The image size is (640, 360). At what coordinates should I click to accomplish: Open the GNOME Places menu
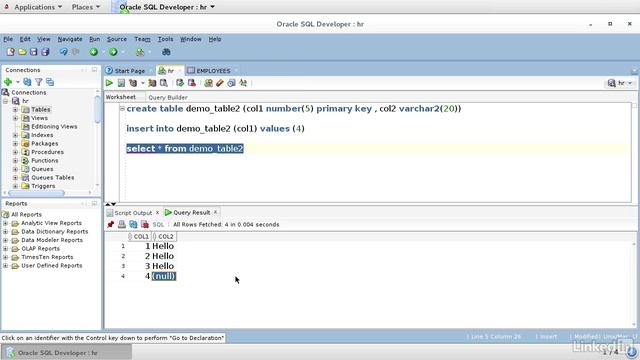pos(86,7)
